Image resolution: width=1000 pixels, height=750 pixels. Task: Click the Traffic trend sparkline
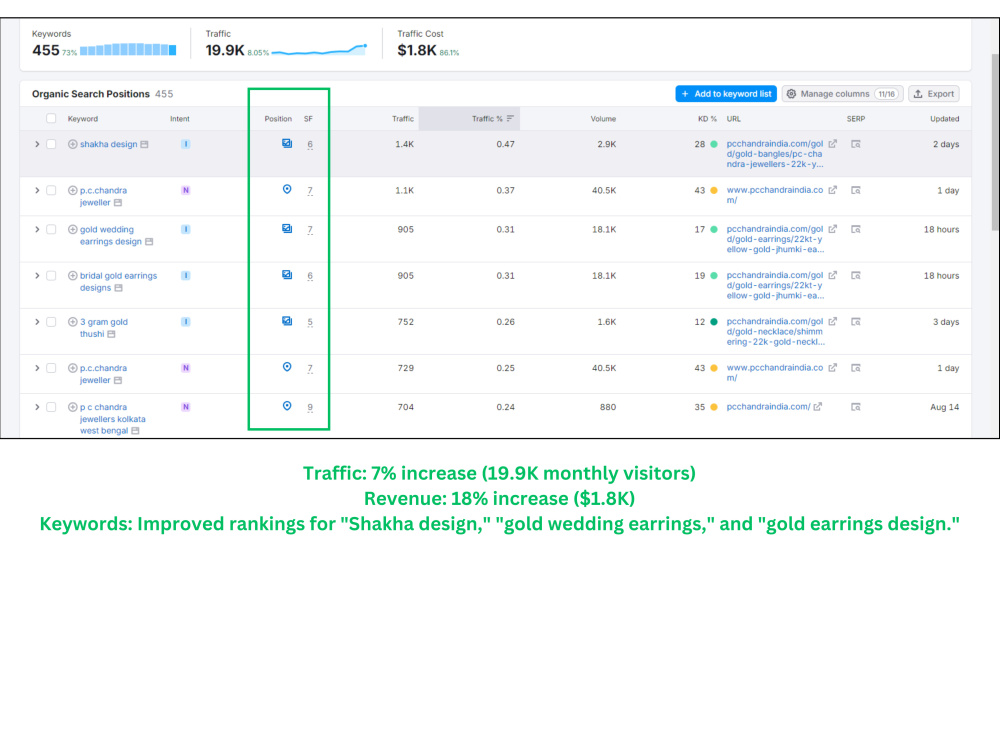320,50
